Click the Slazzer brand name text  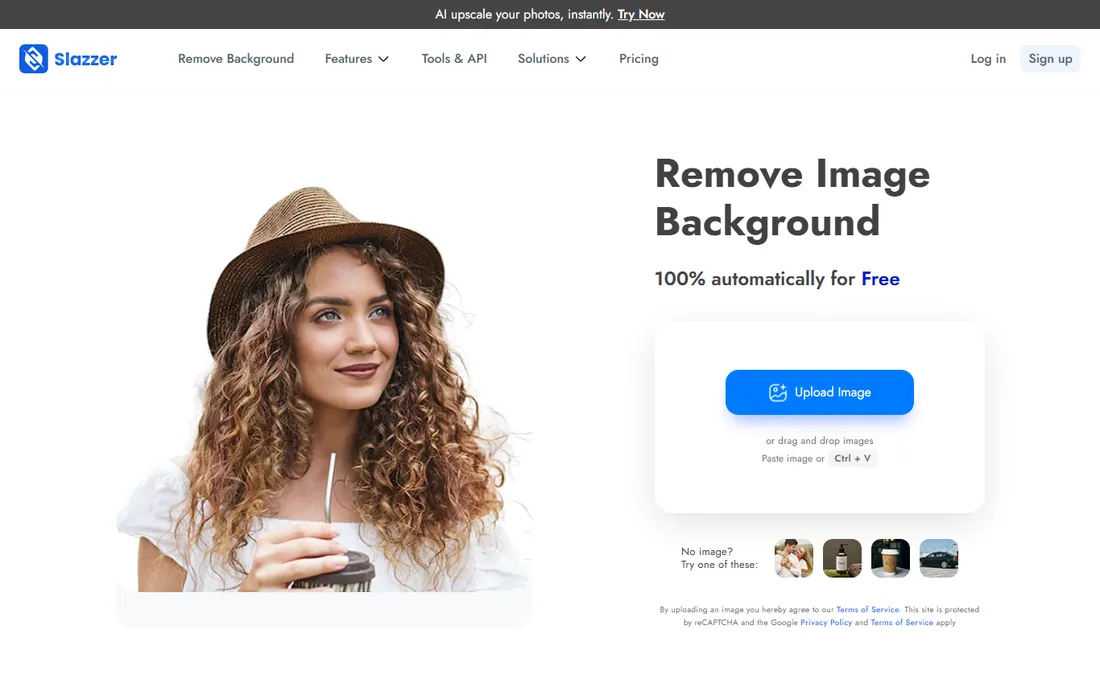point(86,59)
